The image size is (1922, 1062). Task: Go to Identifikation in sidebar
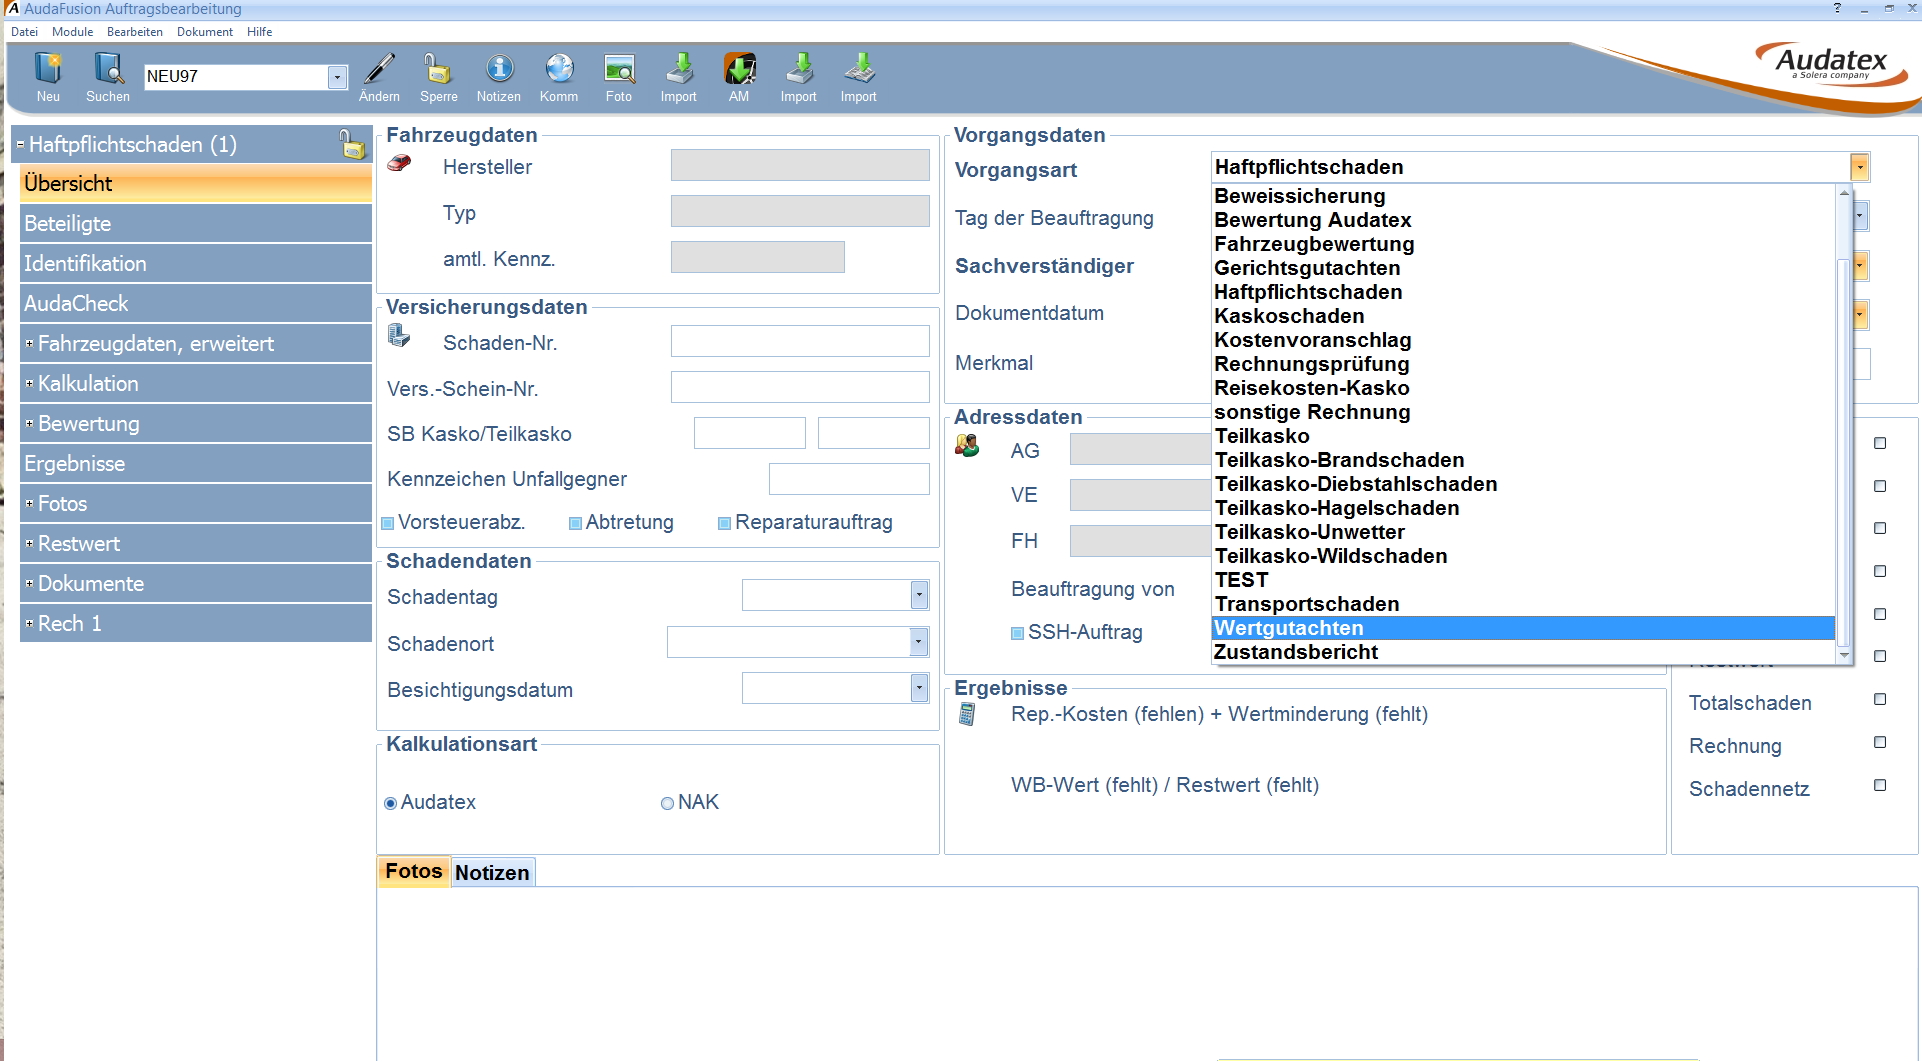[x=196, y=263]
